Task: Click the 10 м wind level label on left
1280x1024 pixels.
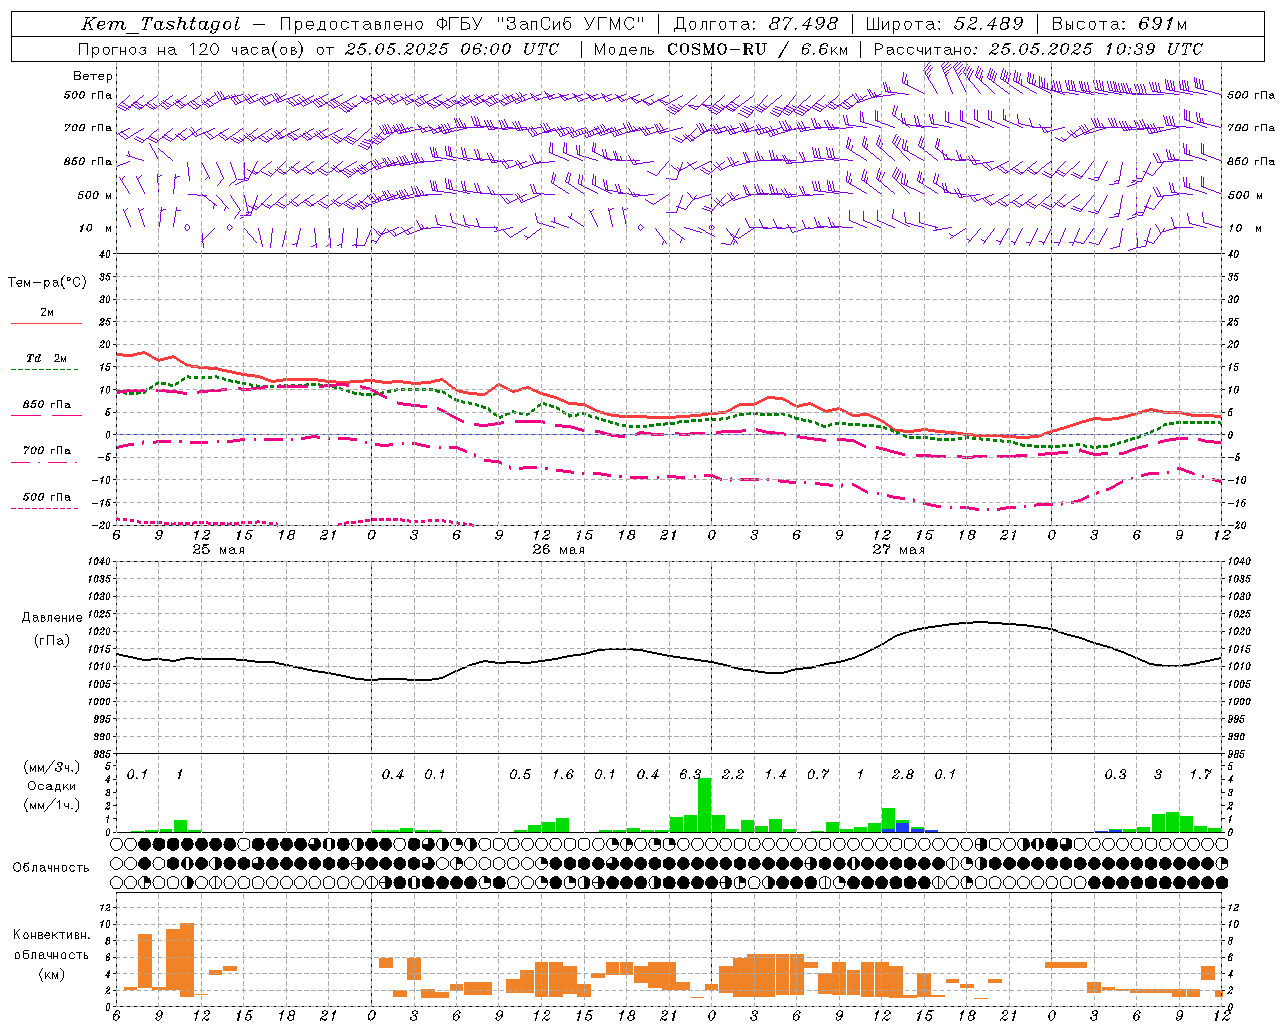Action: pyautogui.click(x=96, y=228)
